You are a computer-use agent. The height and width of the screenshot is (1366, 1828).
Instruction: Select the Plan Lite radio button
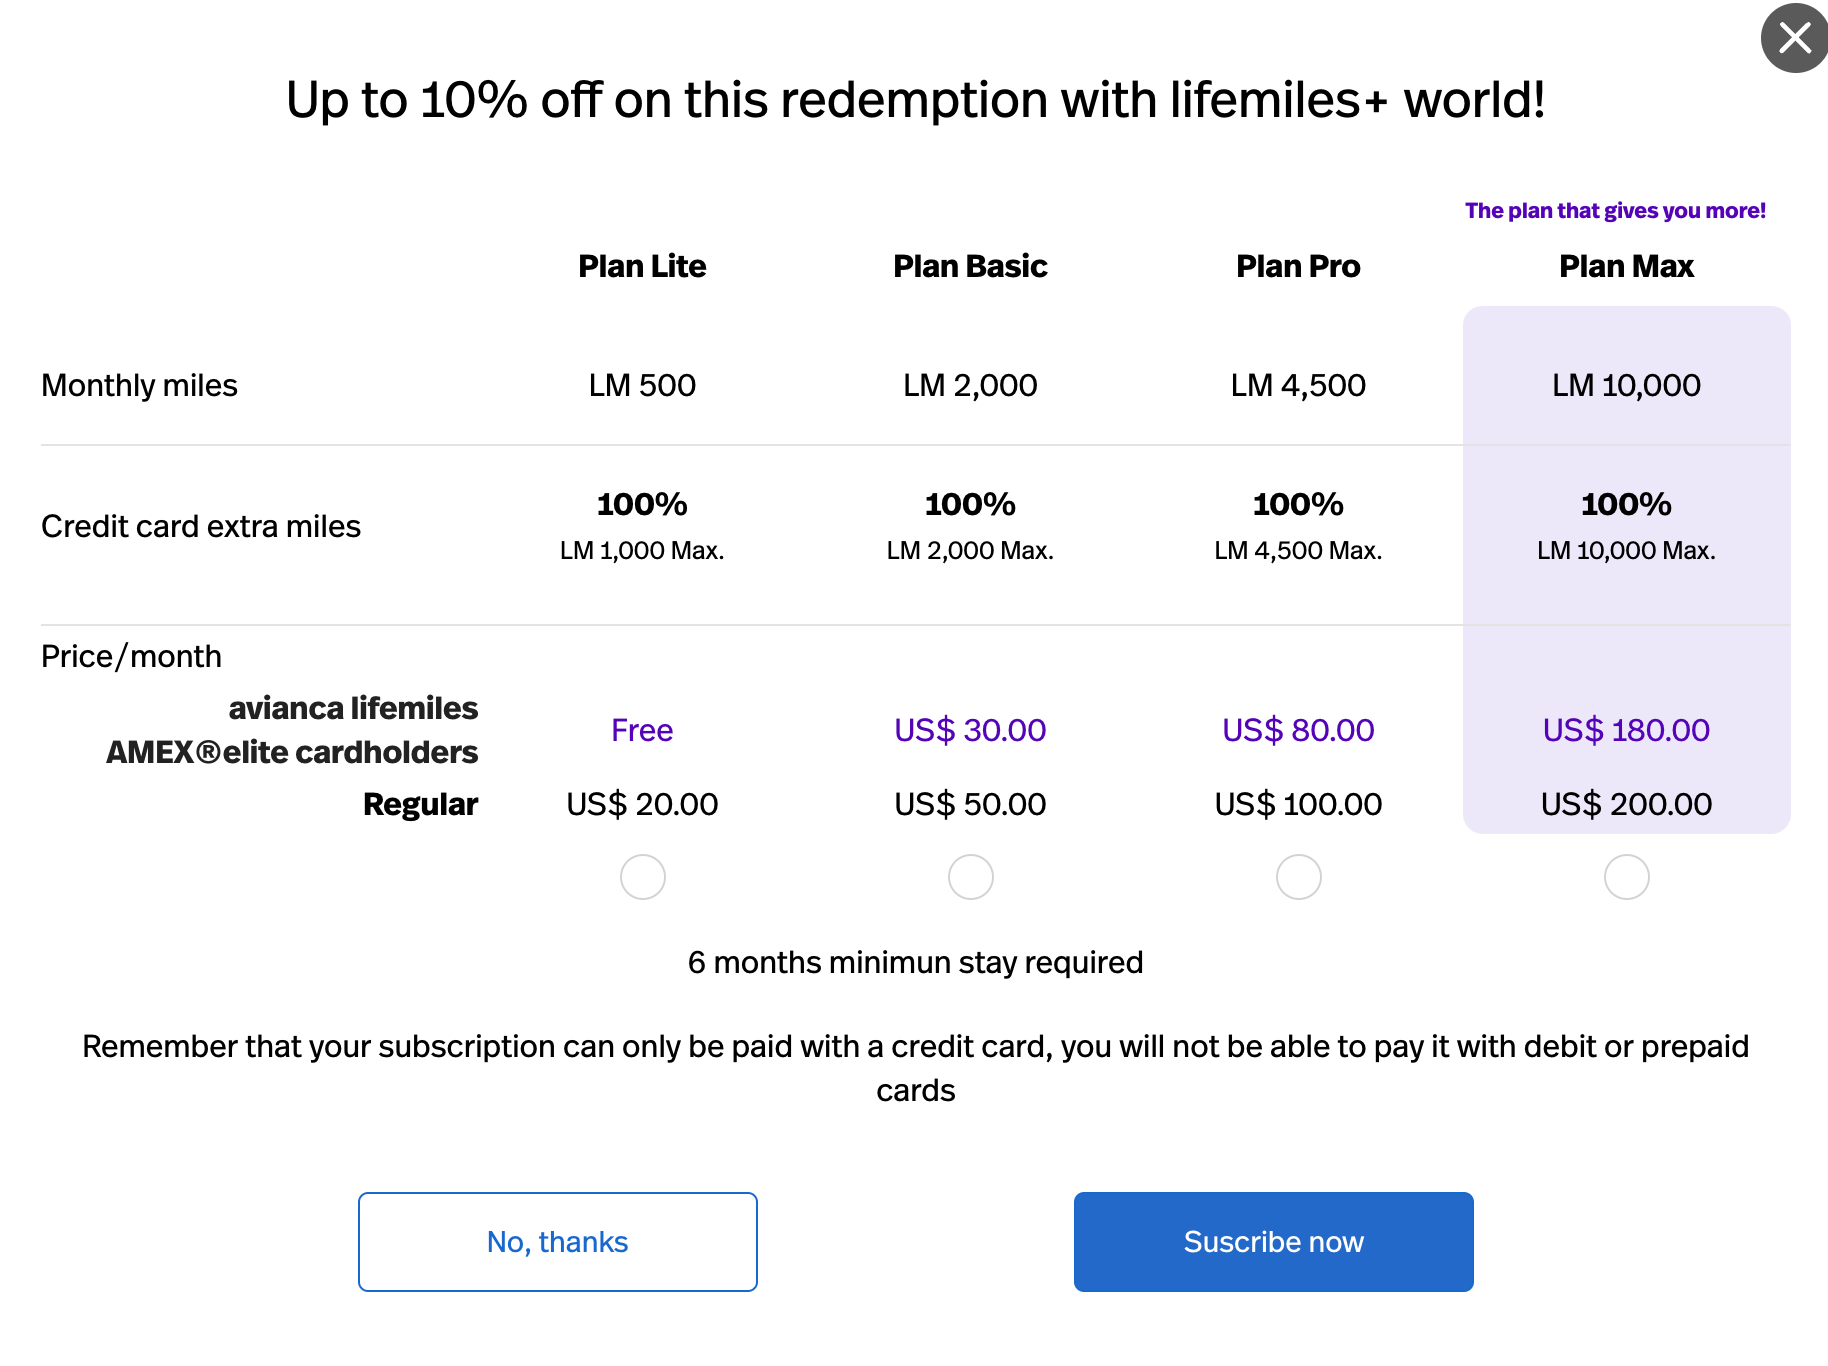pyautogui.click(x=642, y=877)
